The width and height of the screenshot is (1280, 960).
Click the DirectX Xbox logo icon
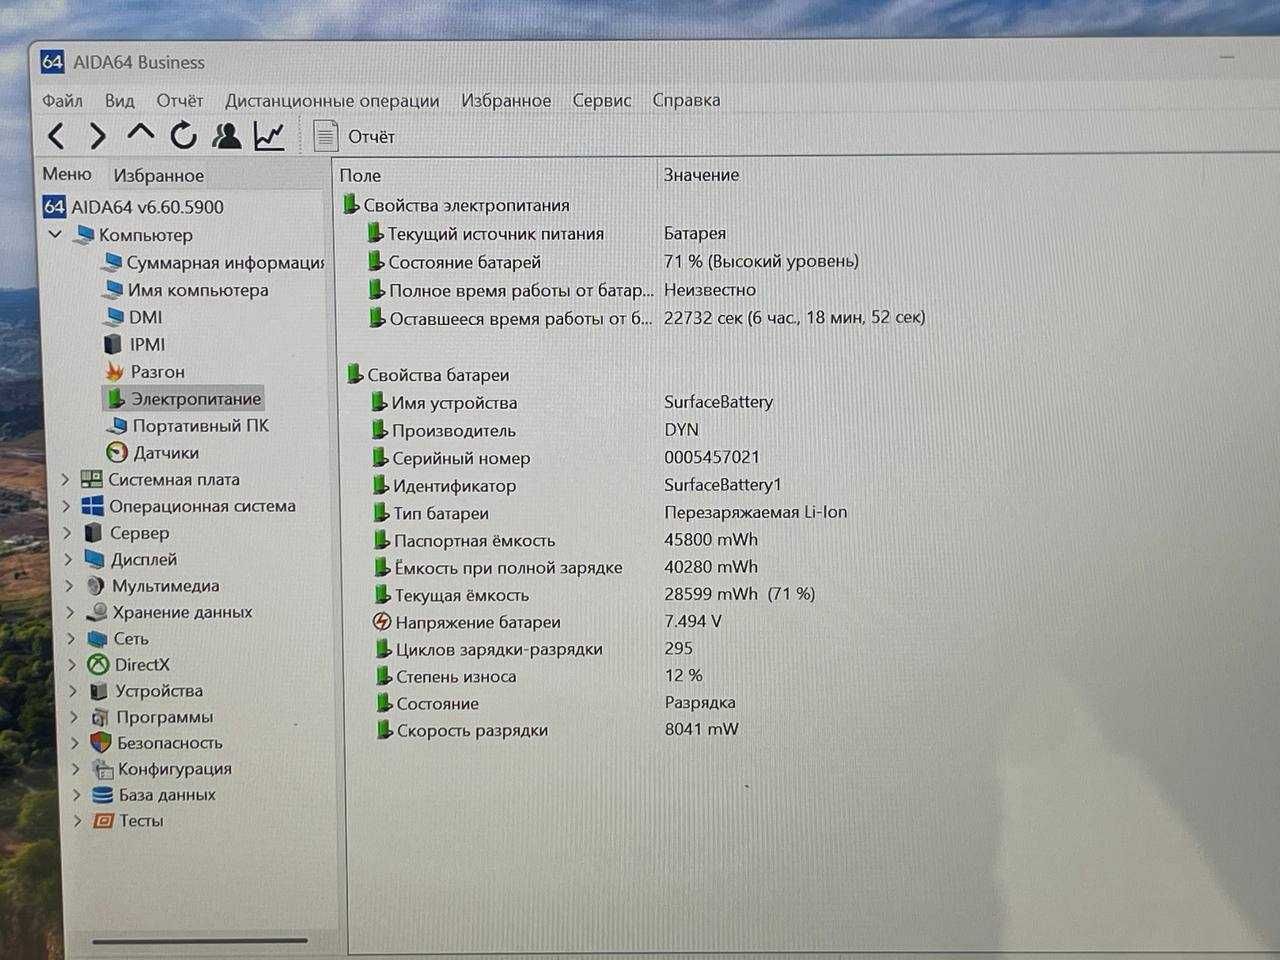tap(98, 664)
